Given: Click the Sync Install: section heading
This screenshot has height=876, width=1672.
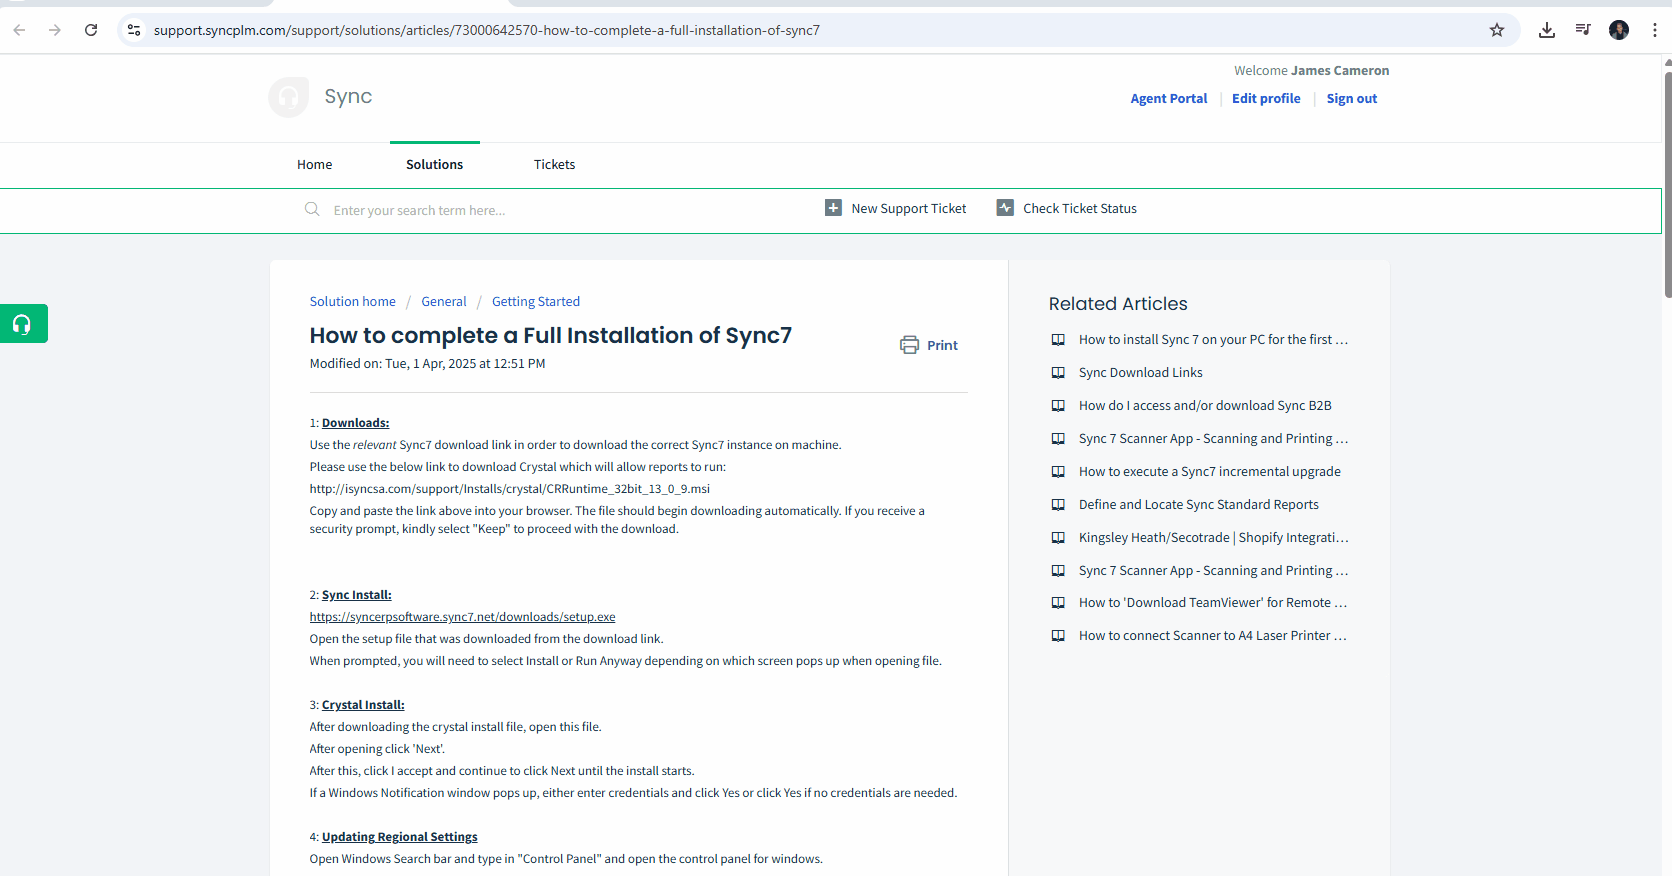Looking at the screenshot, I should tap(356, 595).
